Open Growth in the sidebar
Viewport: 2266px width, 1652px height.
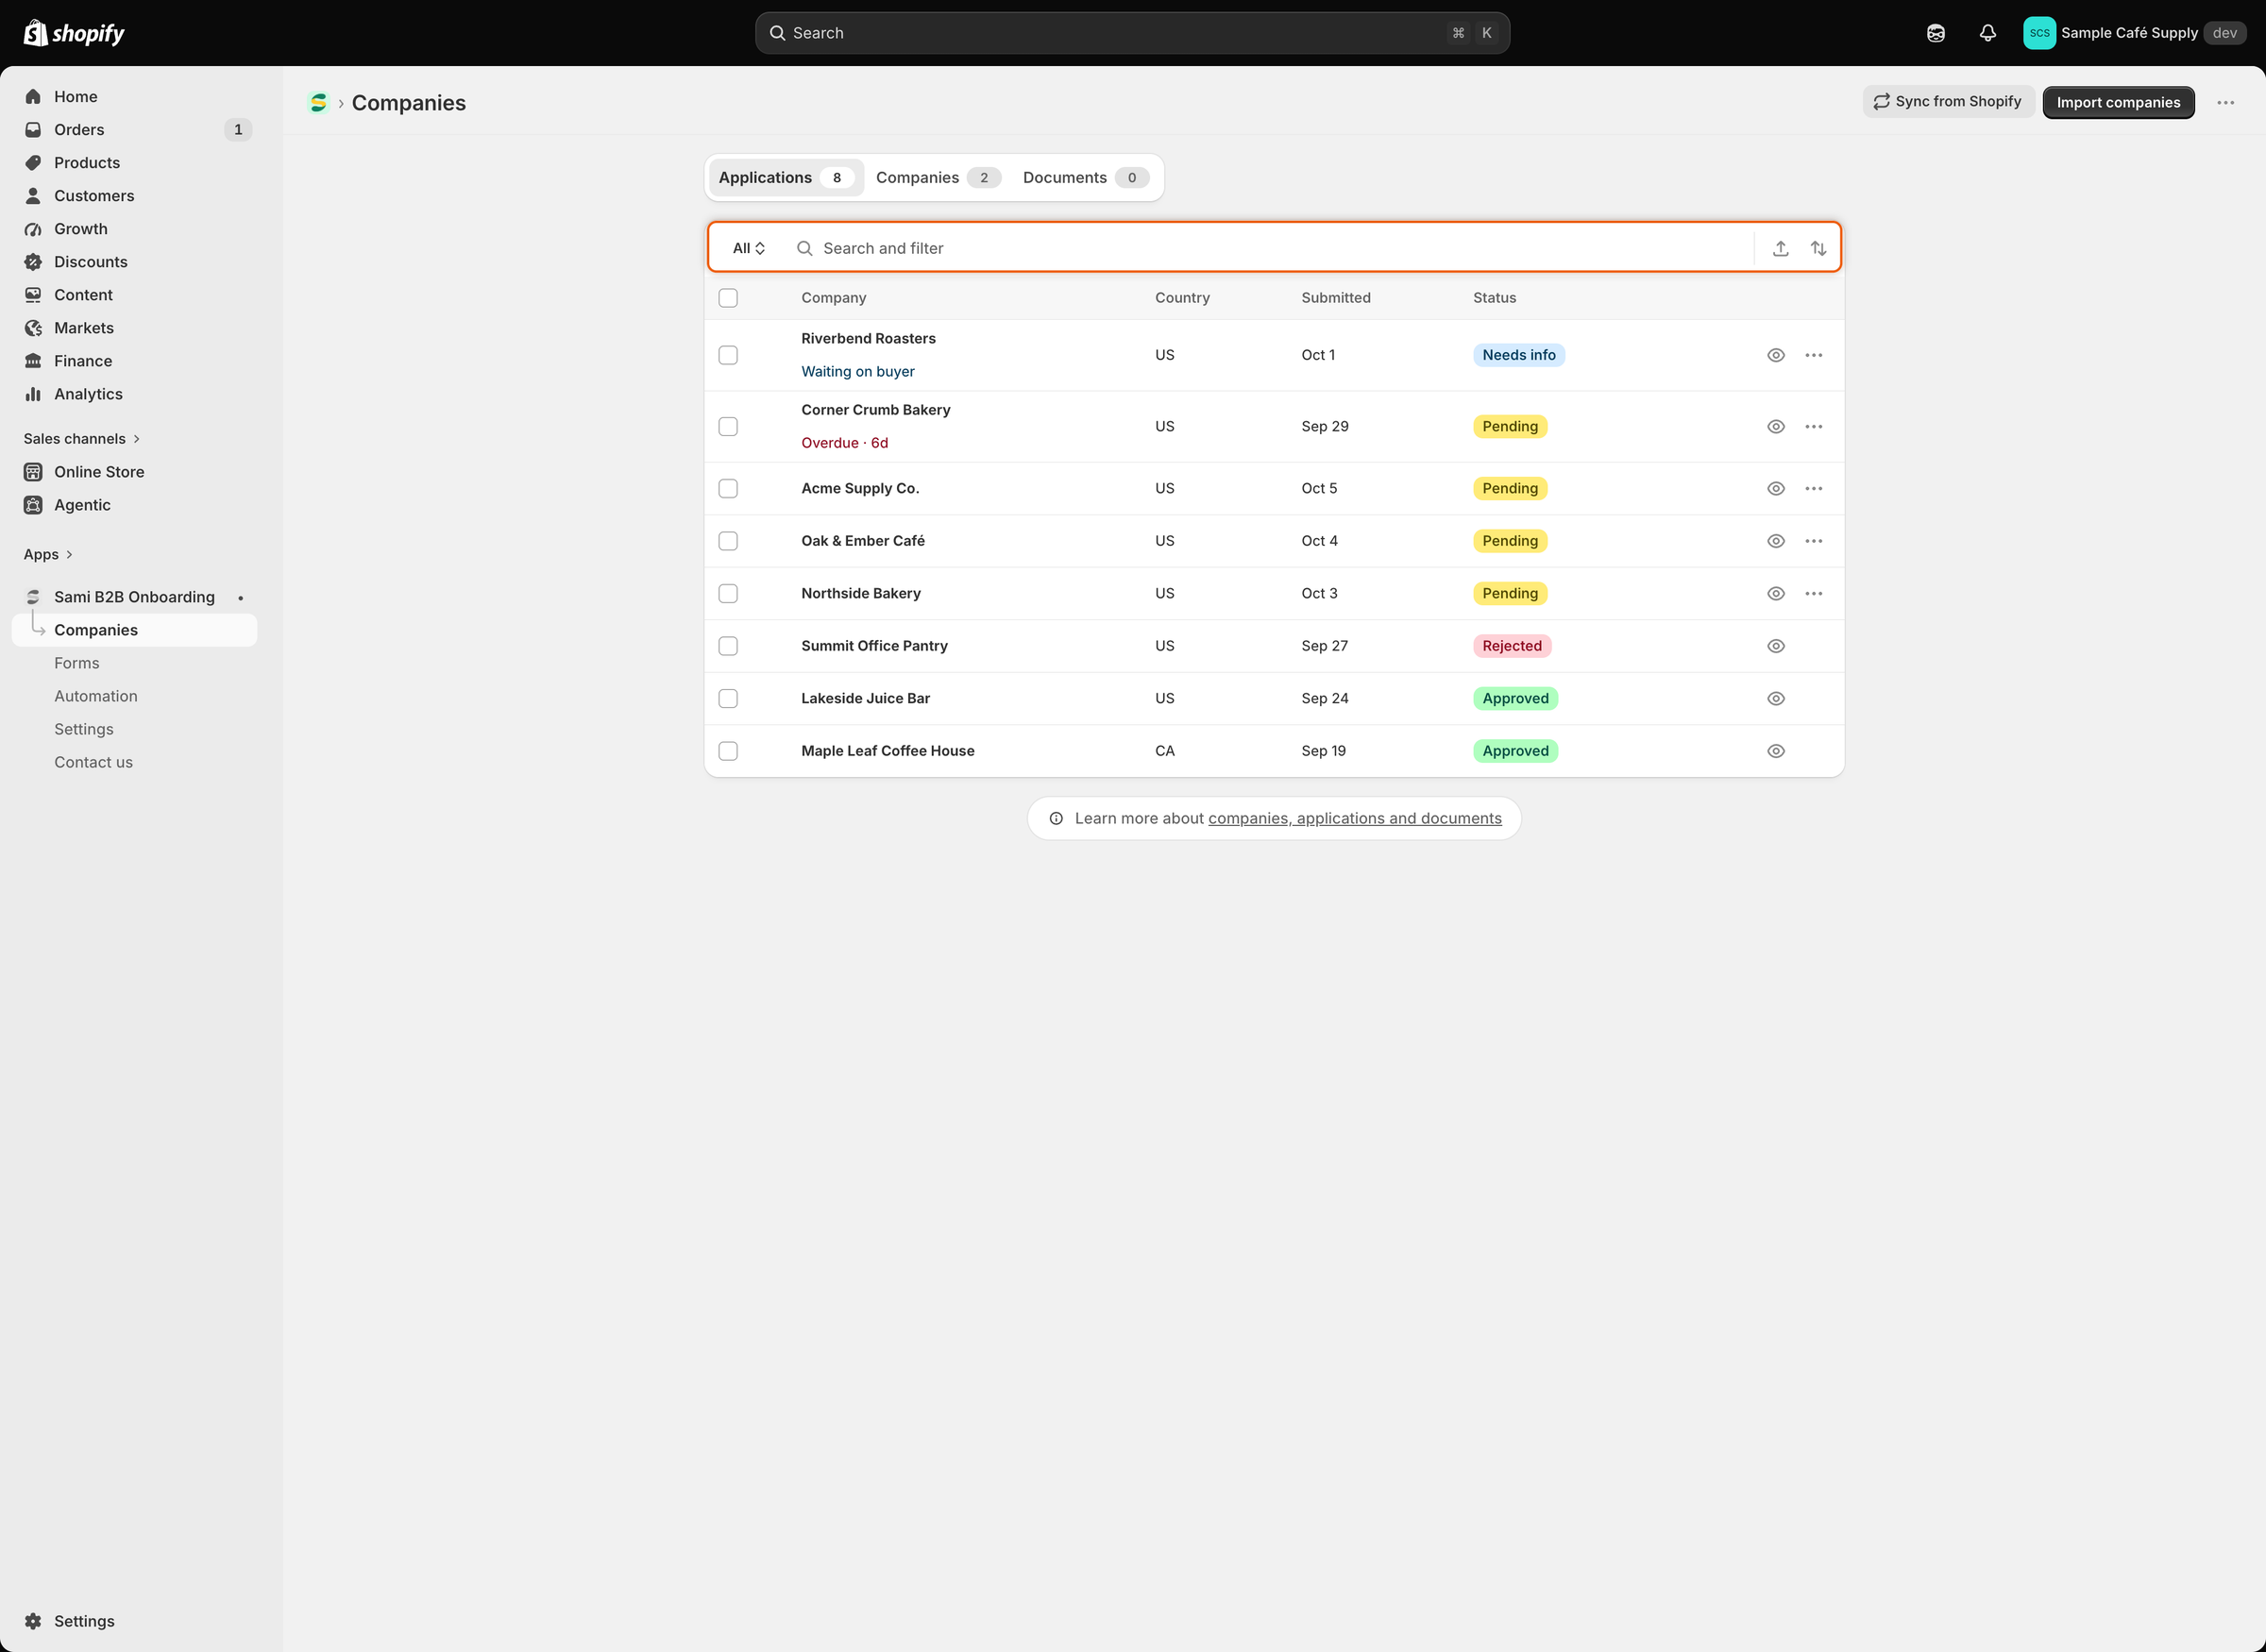(x=134, y=229)
